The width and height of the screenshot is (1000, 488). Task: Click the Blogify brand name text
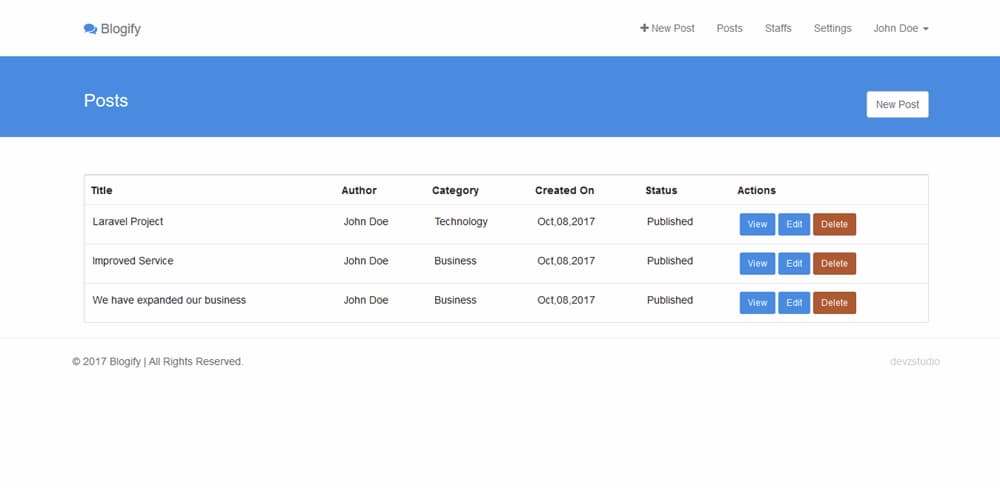pyautogui.click(x=121, y=29)
